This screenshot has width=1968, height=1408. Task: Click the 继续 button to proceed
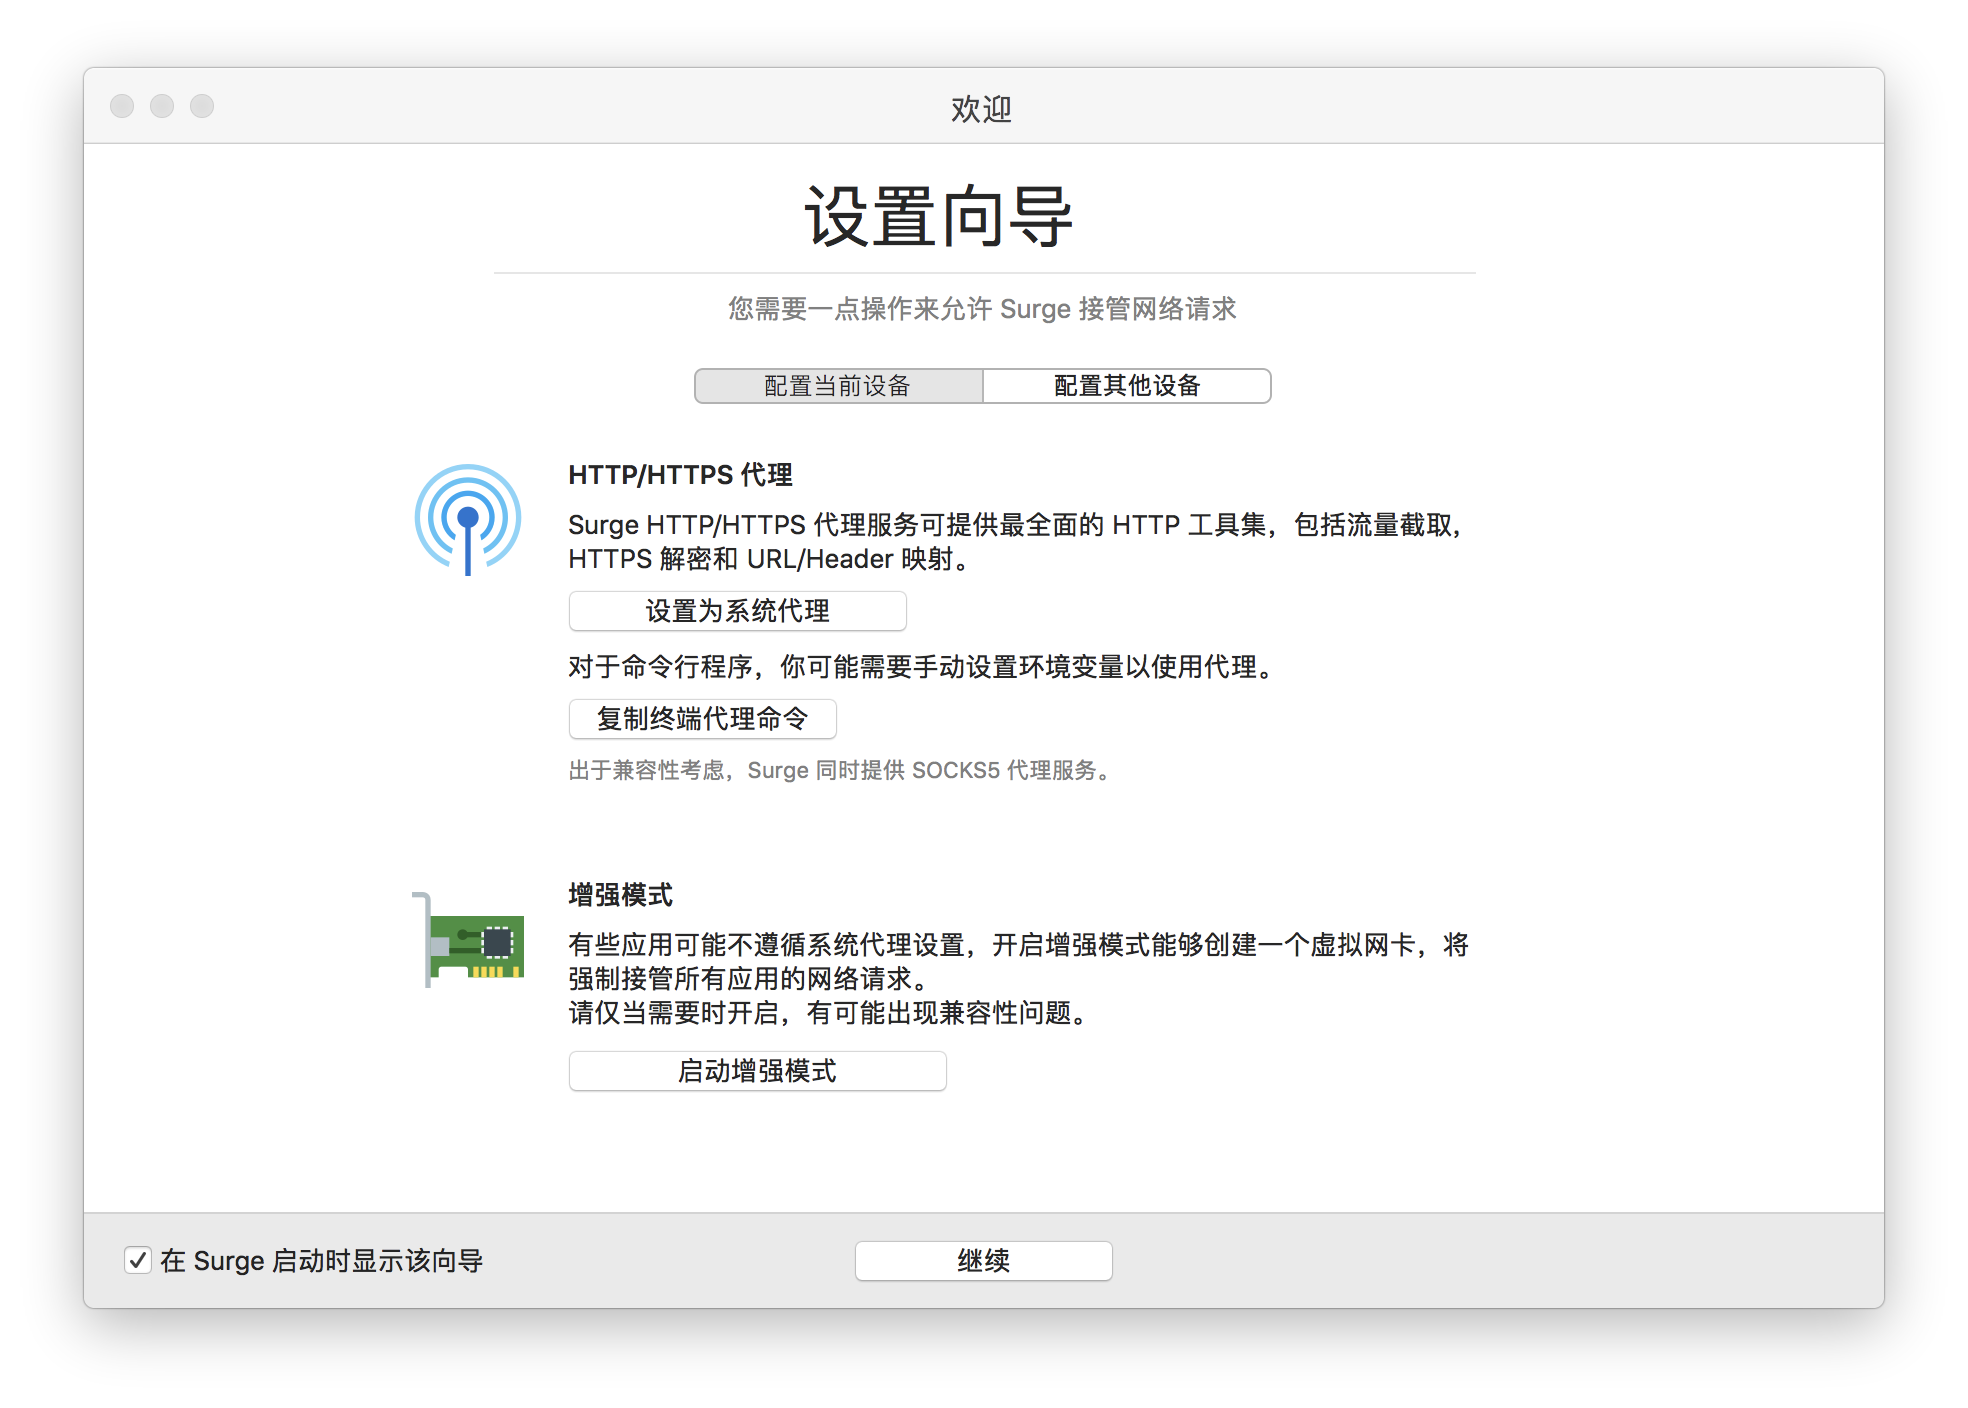(x=983, y=1260)
